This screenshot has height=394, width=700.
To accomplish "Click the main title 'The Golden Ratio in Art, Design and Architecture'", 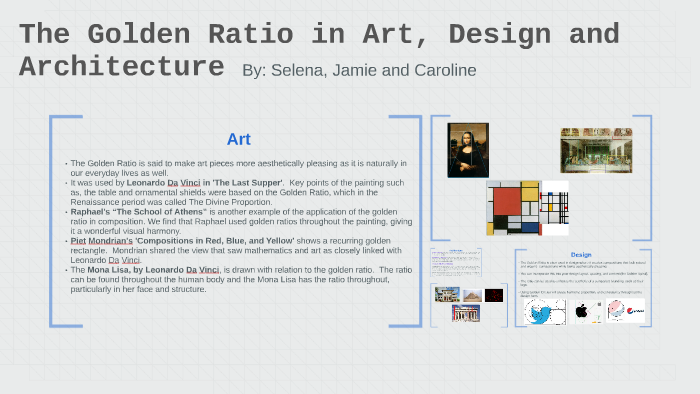I will pyautogui.click(x=319, y=50).
